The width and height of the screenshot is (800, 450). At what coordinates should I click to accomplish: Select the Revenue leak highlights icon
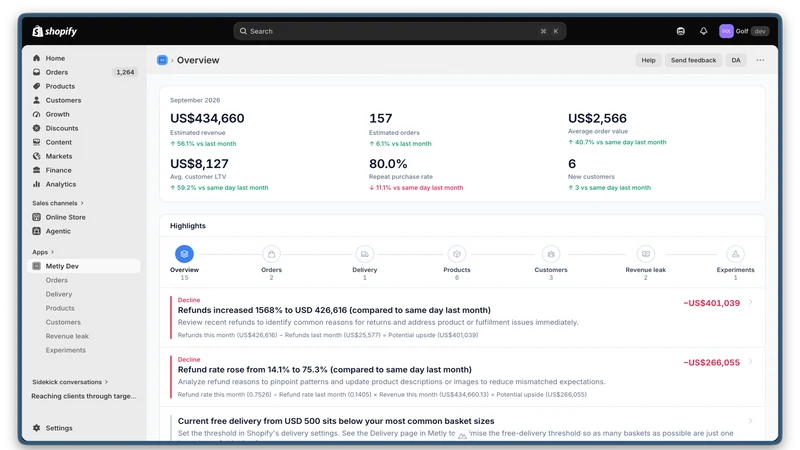point(646,254)
